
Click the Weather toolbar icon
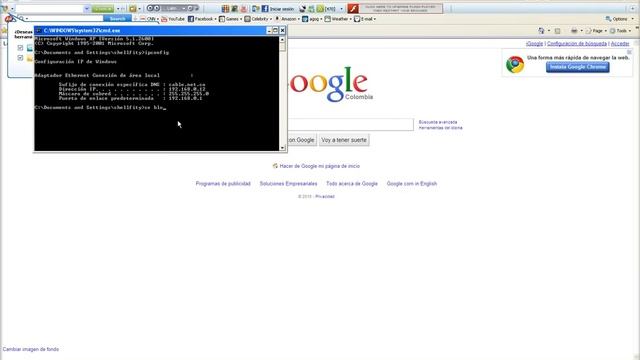(327, 19)
